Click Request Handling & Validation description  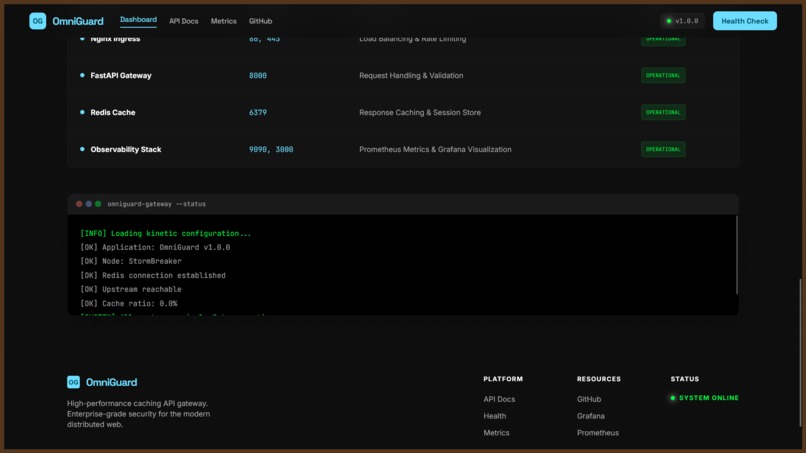point(411,76)
